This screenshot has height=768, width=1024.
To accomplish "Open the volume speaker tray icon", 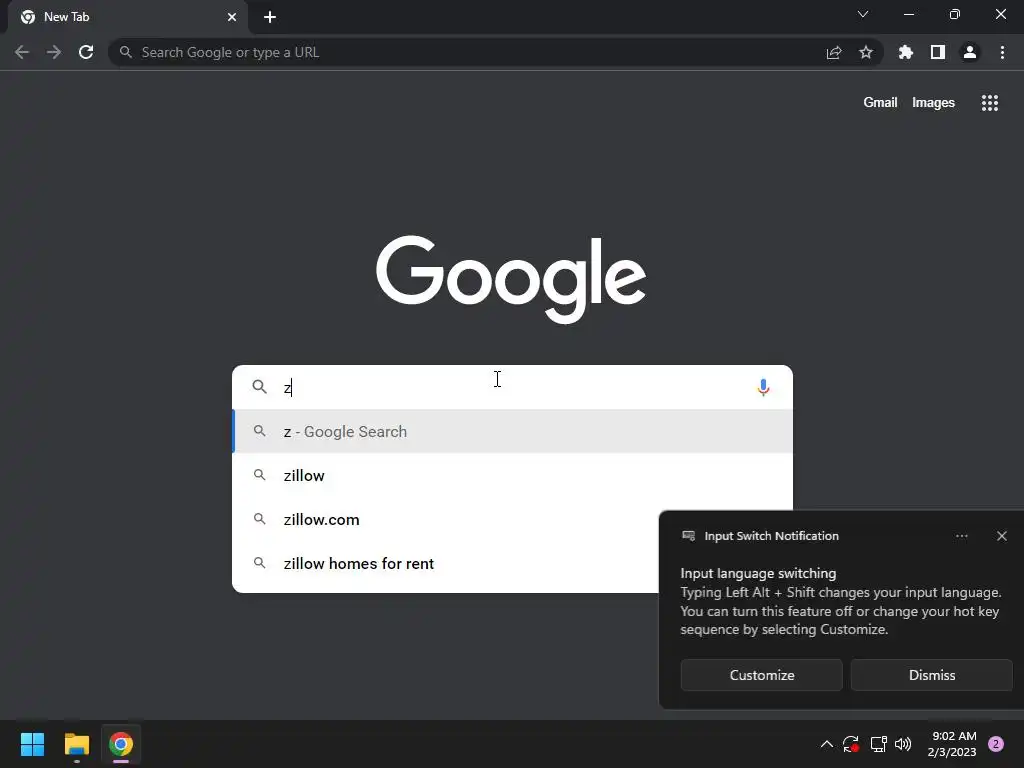I will (903, 744).
